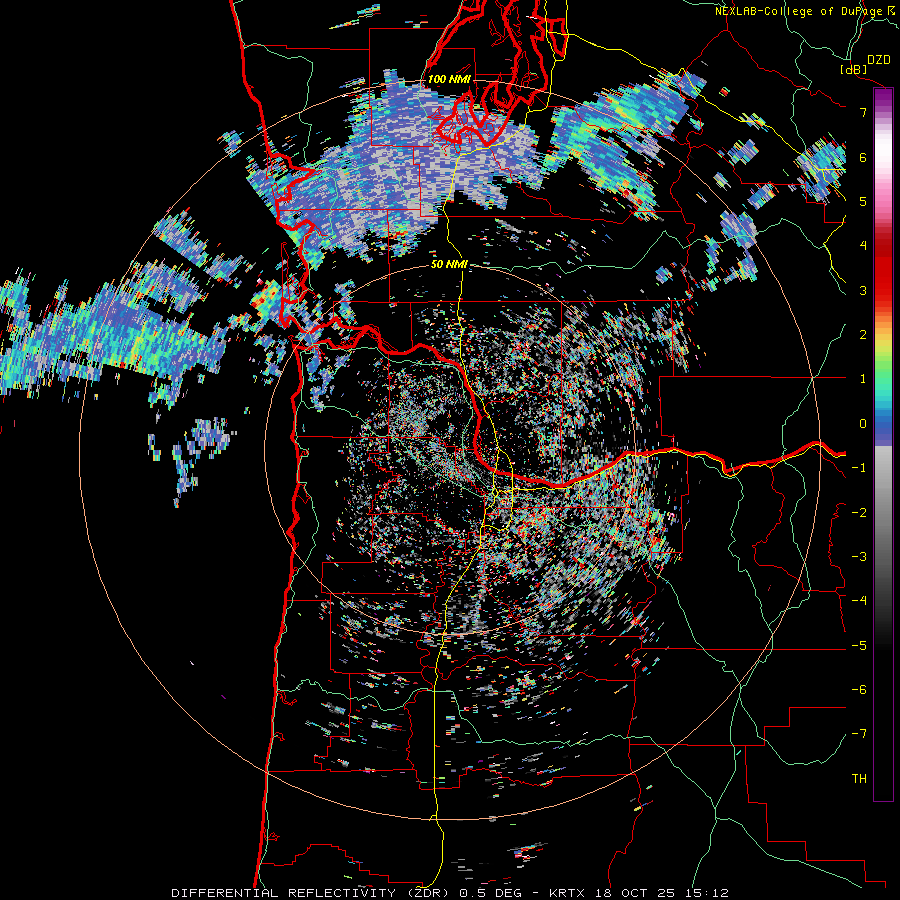This screenshot has height=900, width=900.
Task: Select the 2 dB scale value
Action: 863,334
